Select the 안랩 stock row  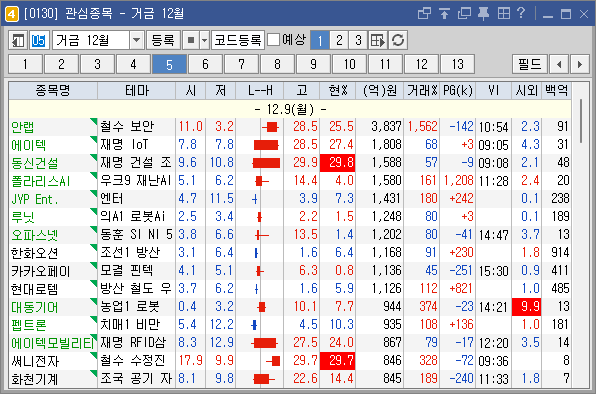(x=290, y=127)
